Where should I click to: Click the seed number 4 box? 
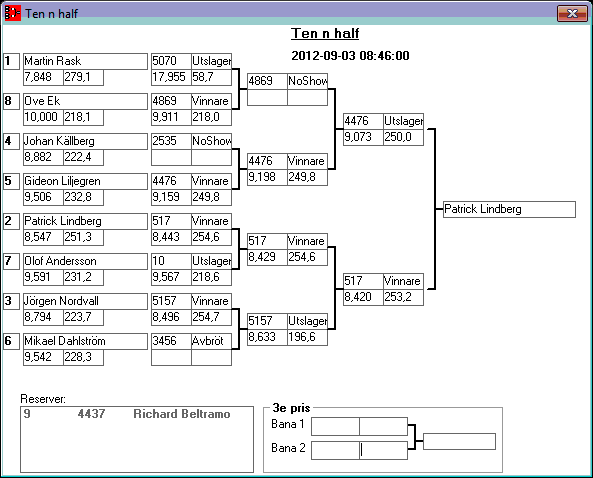(x=11, y=141)
